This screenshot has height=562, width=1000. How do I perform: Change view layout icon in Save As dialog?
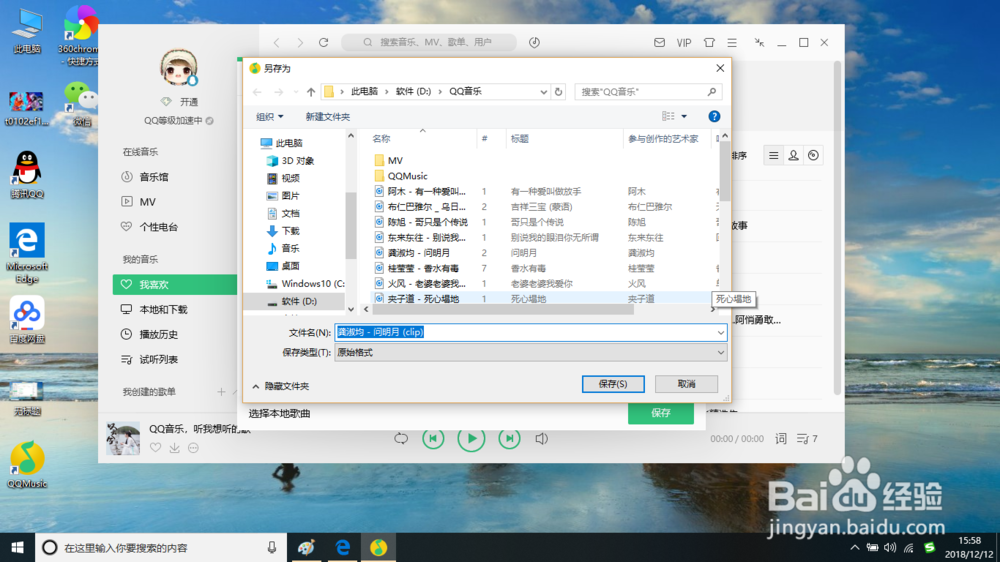668,116
